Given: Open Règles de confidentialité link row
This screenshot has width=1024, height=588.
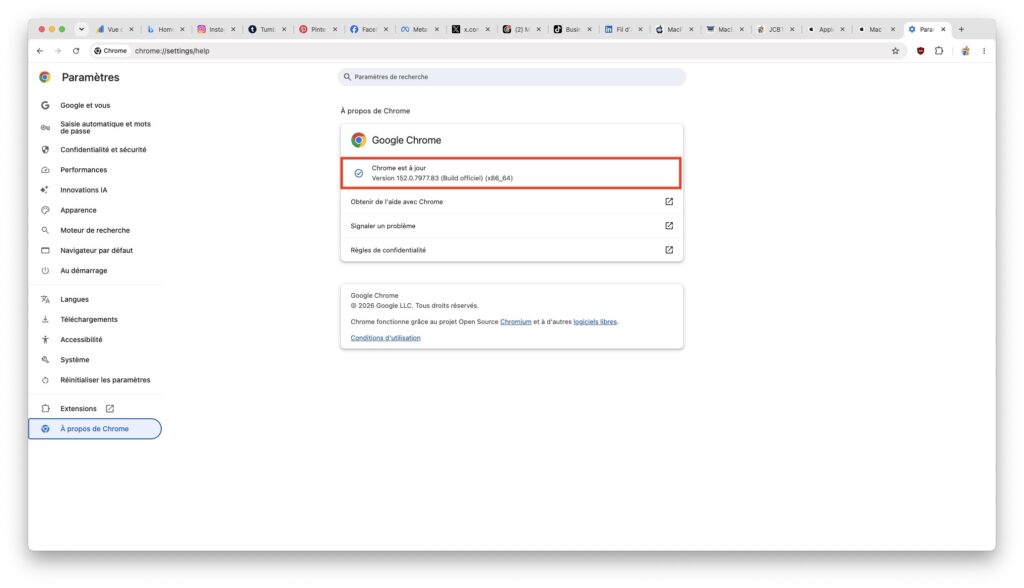Looking at the screenshot, I should (512, 250).
